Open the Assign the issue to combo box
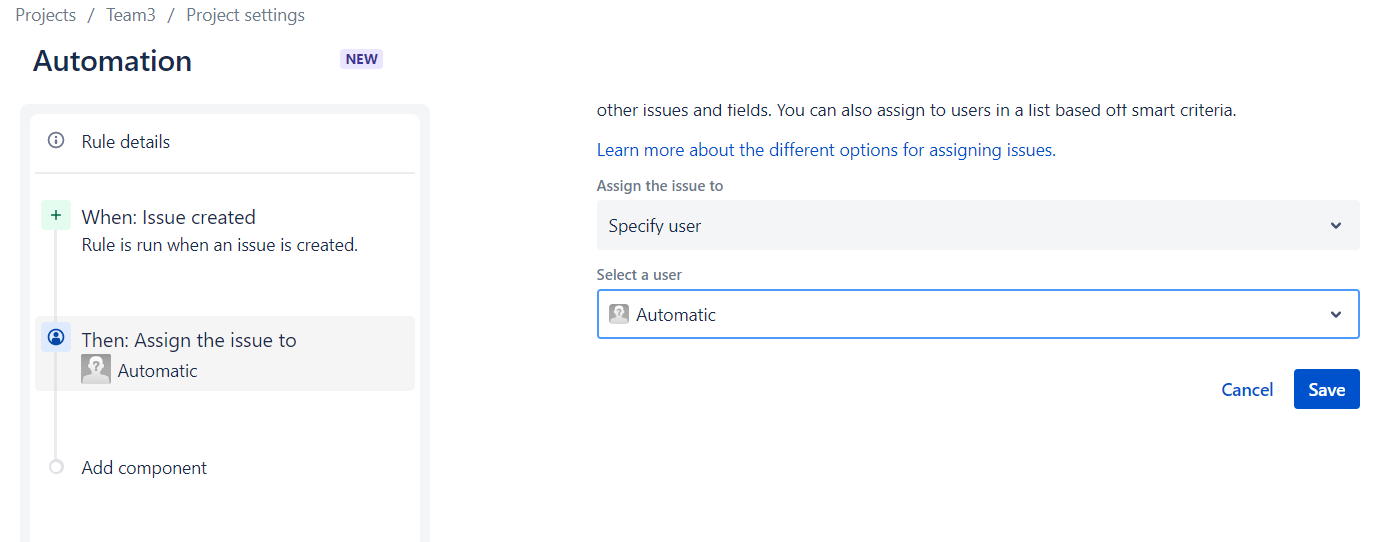Image resolution: width=1380 pixels, height=542 pixels. tap(978, 226)
